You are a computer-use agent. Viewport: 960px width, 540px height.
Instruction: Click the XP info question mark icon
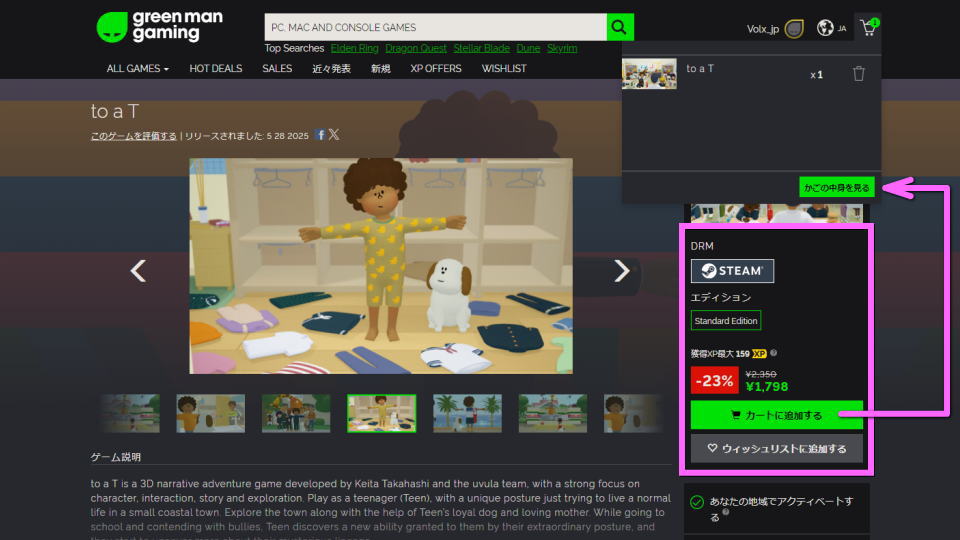(773, 353)
